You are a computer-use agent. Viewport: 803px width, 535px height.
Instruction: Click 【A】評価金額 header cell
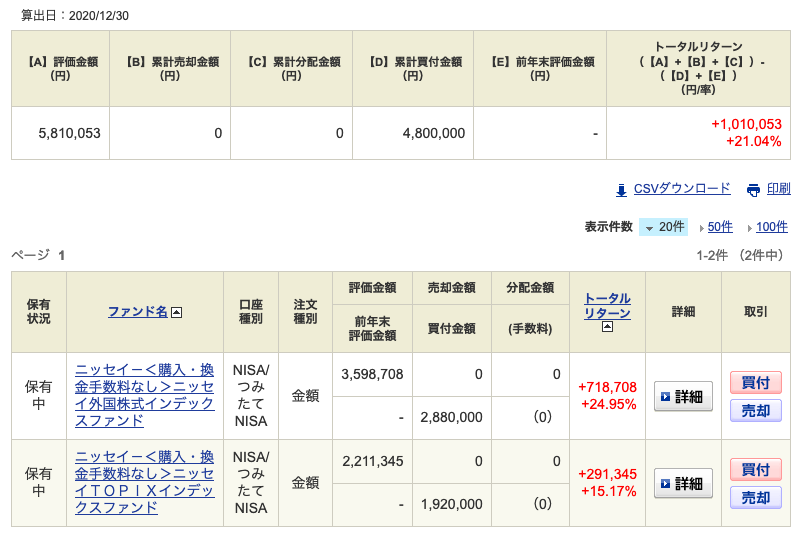point(60,69)
